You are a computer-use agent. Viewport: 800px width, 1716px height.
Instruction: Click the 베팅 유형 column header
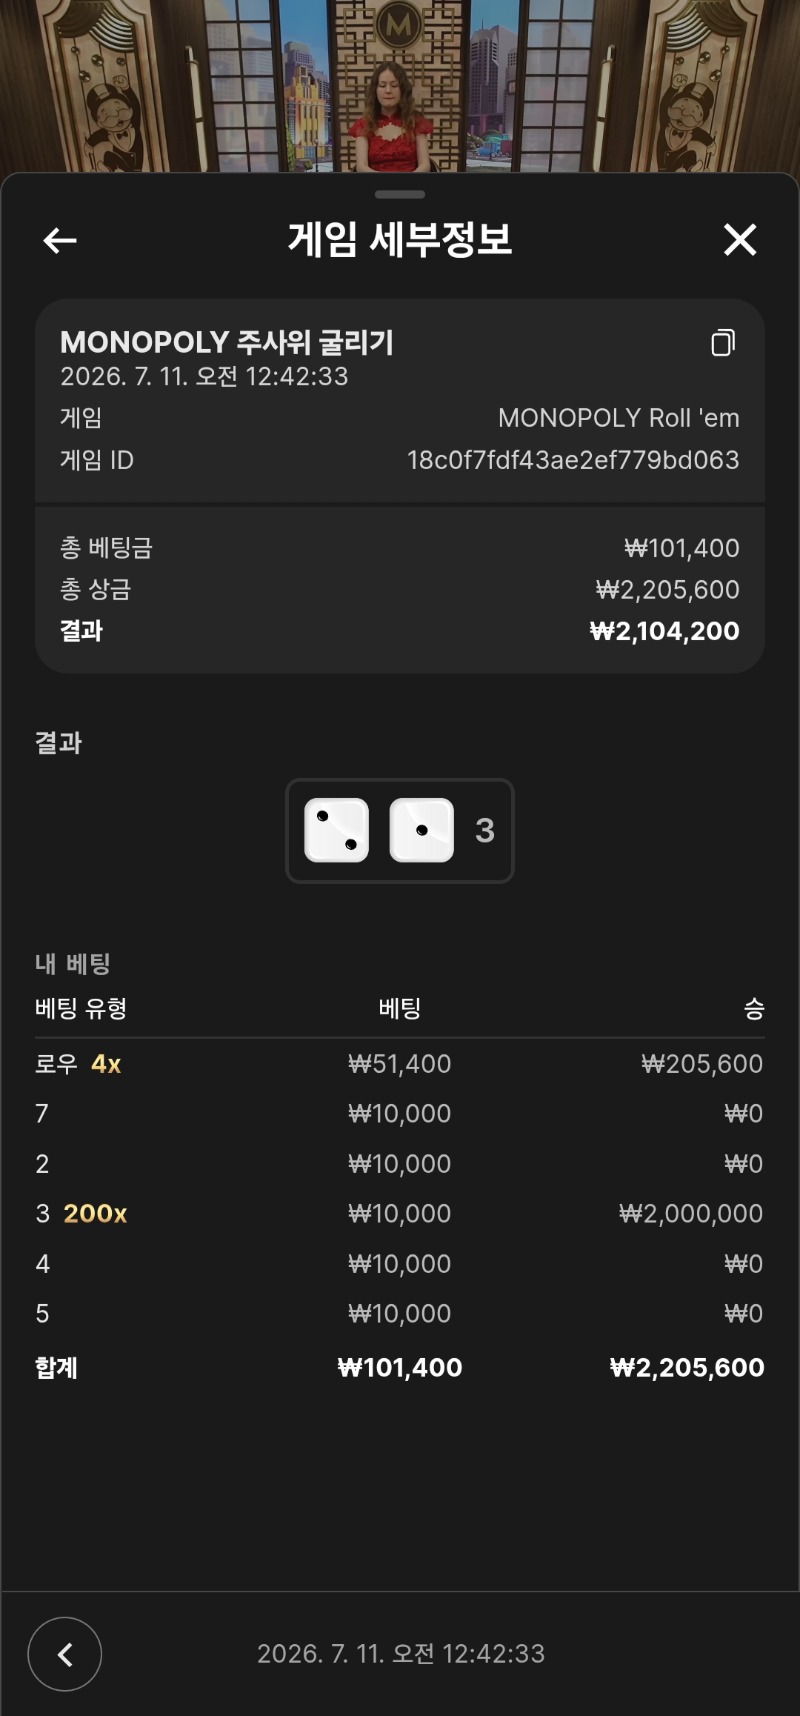pos(81,1008)
